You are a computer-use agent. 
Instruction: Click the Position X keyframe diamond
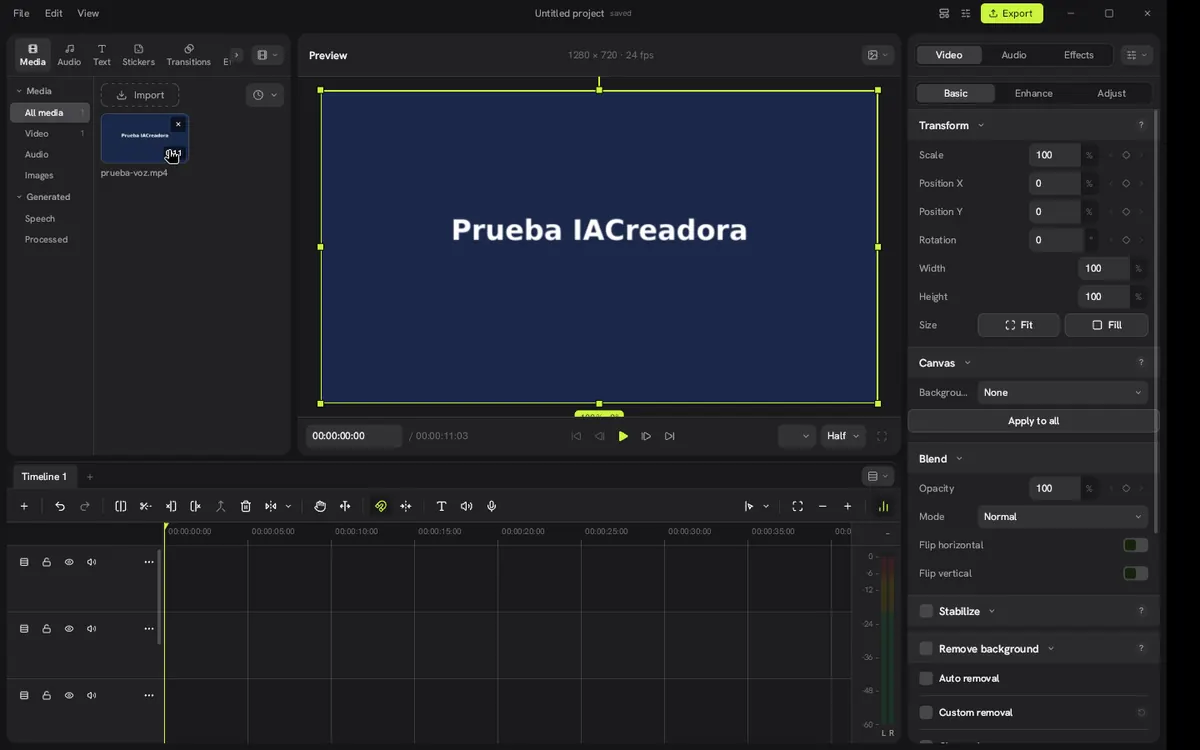[1126, 183]
